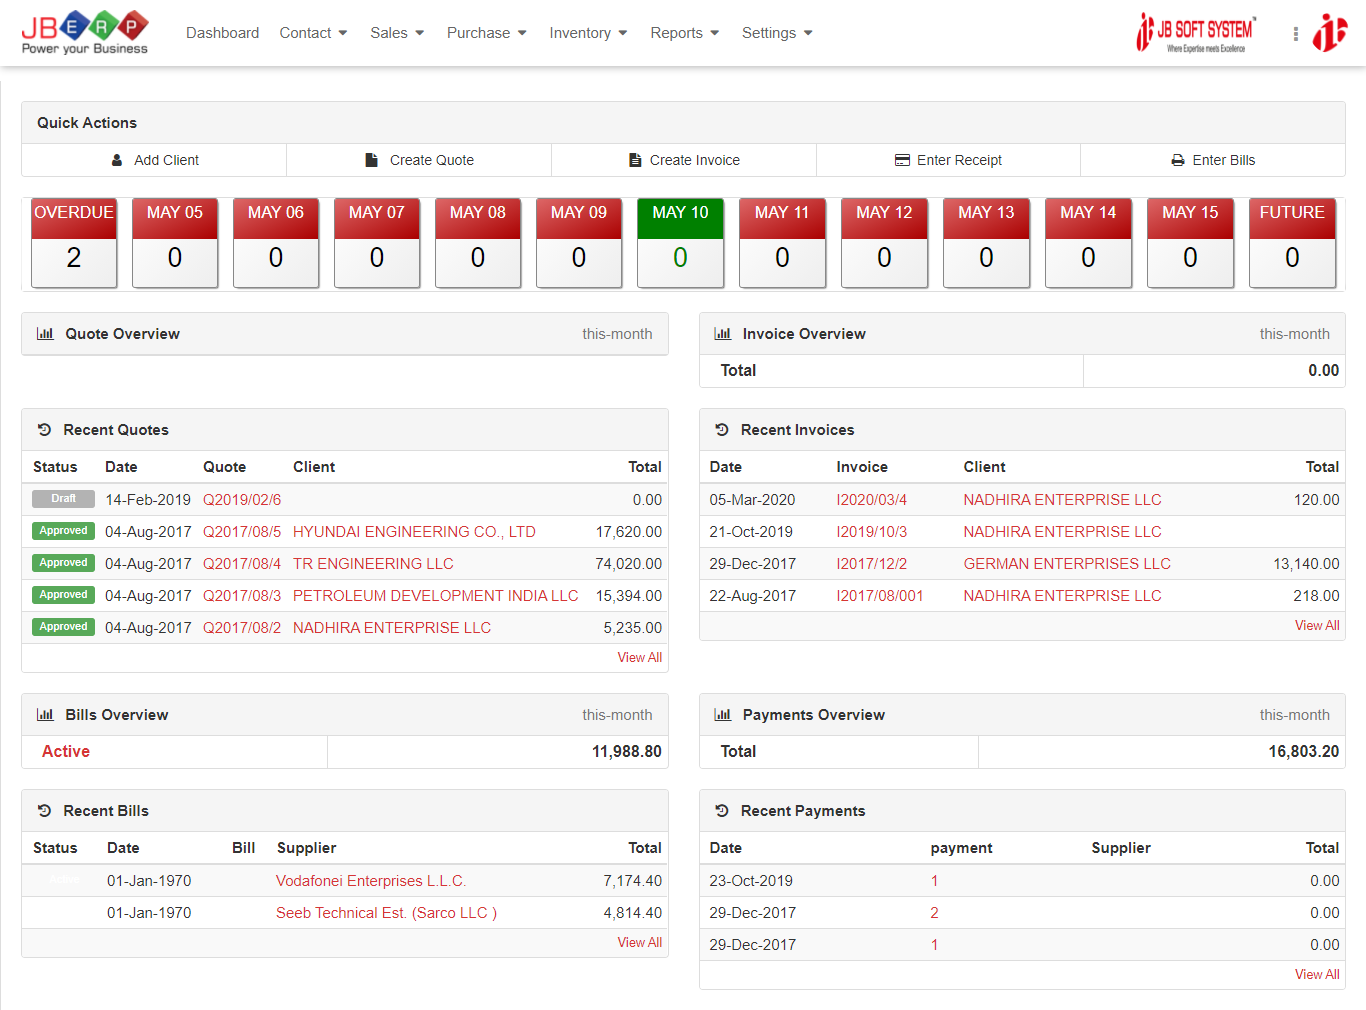
Task: Click the Bills Overview chart icon
Action: point(45,715)
